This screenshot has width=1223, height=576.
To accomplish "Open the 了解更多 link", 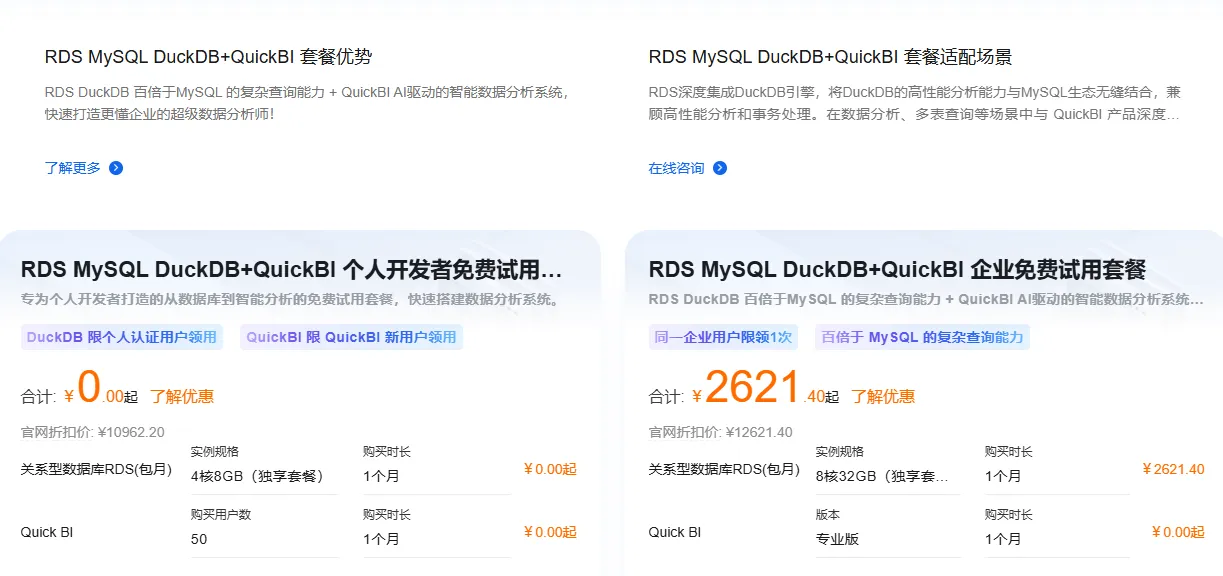I will point(73,168).
